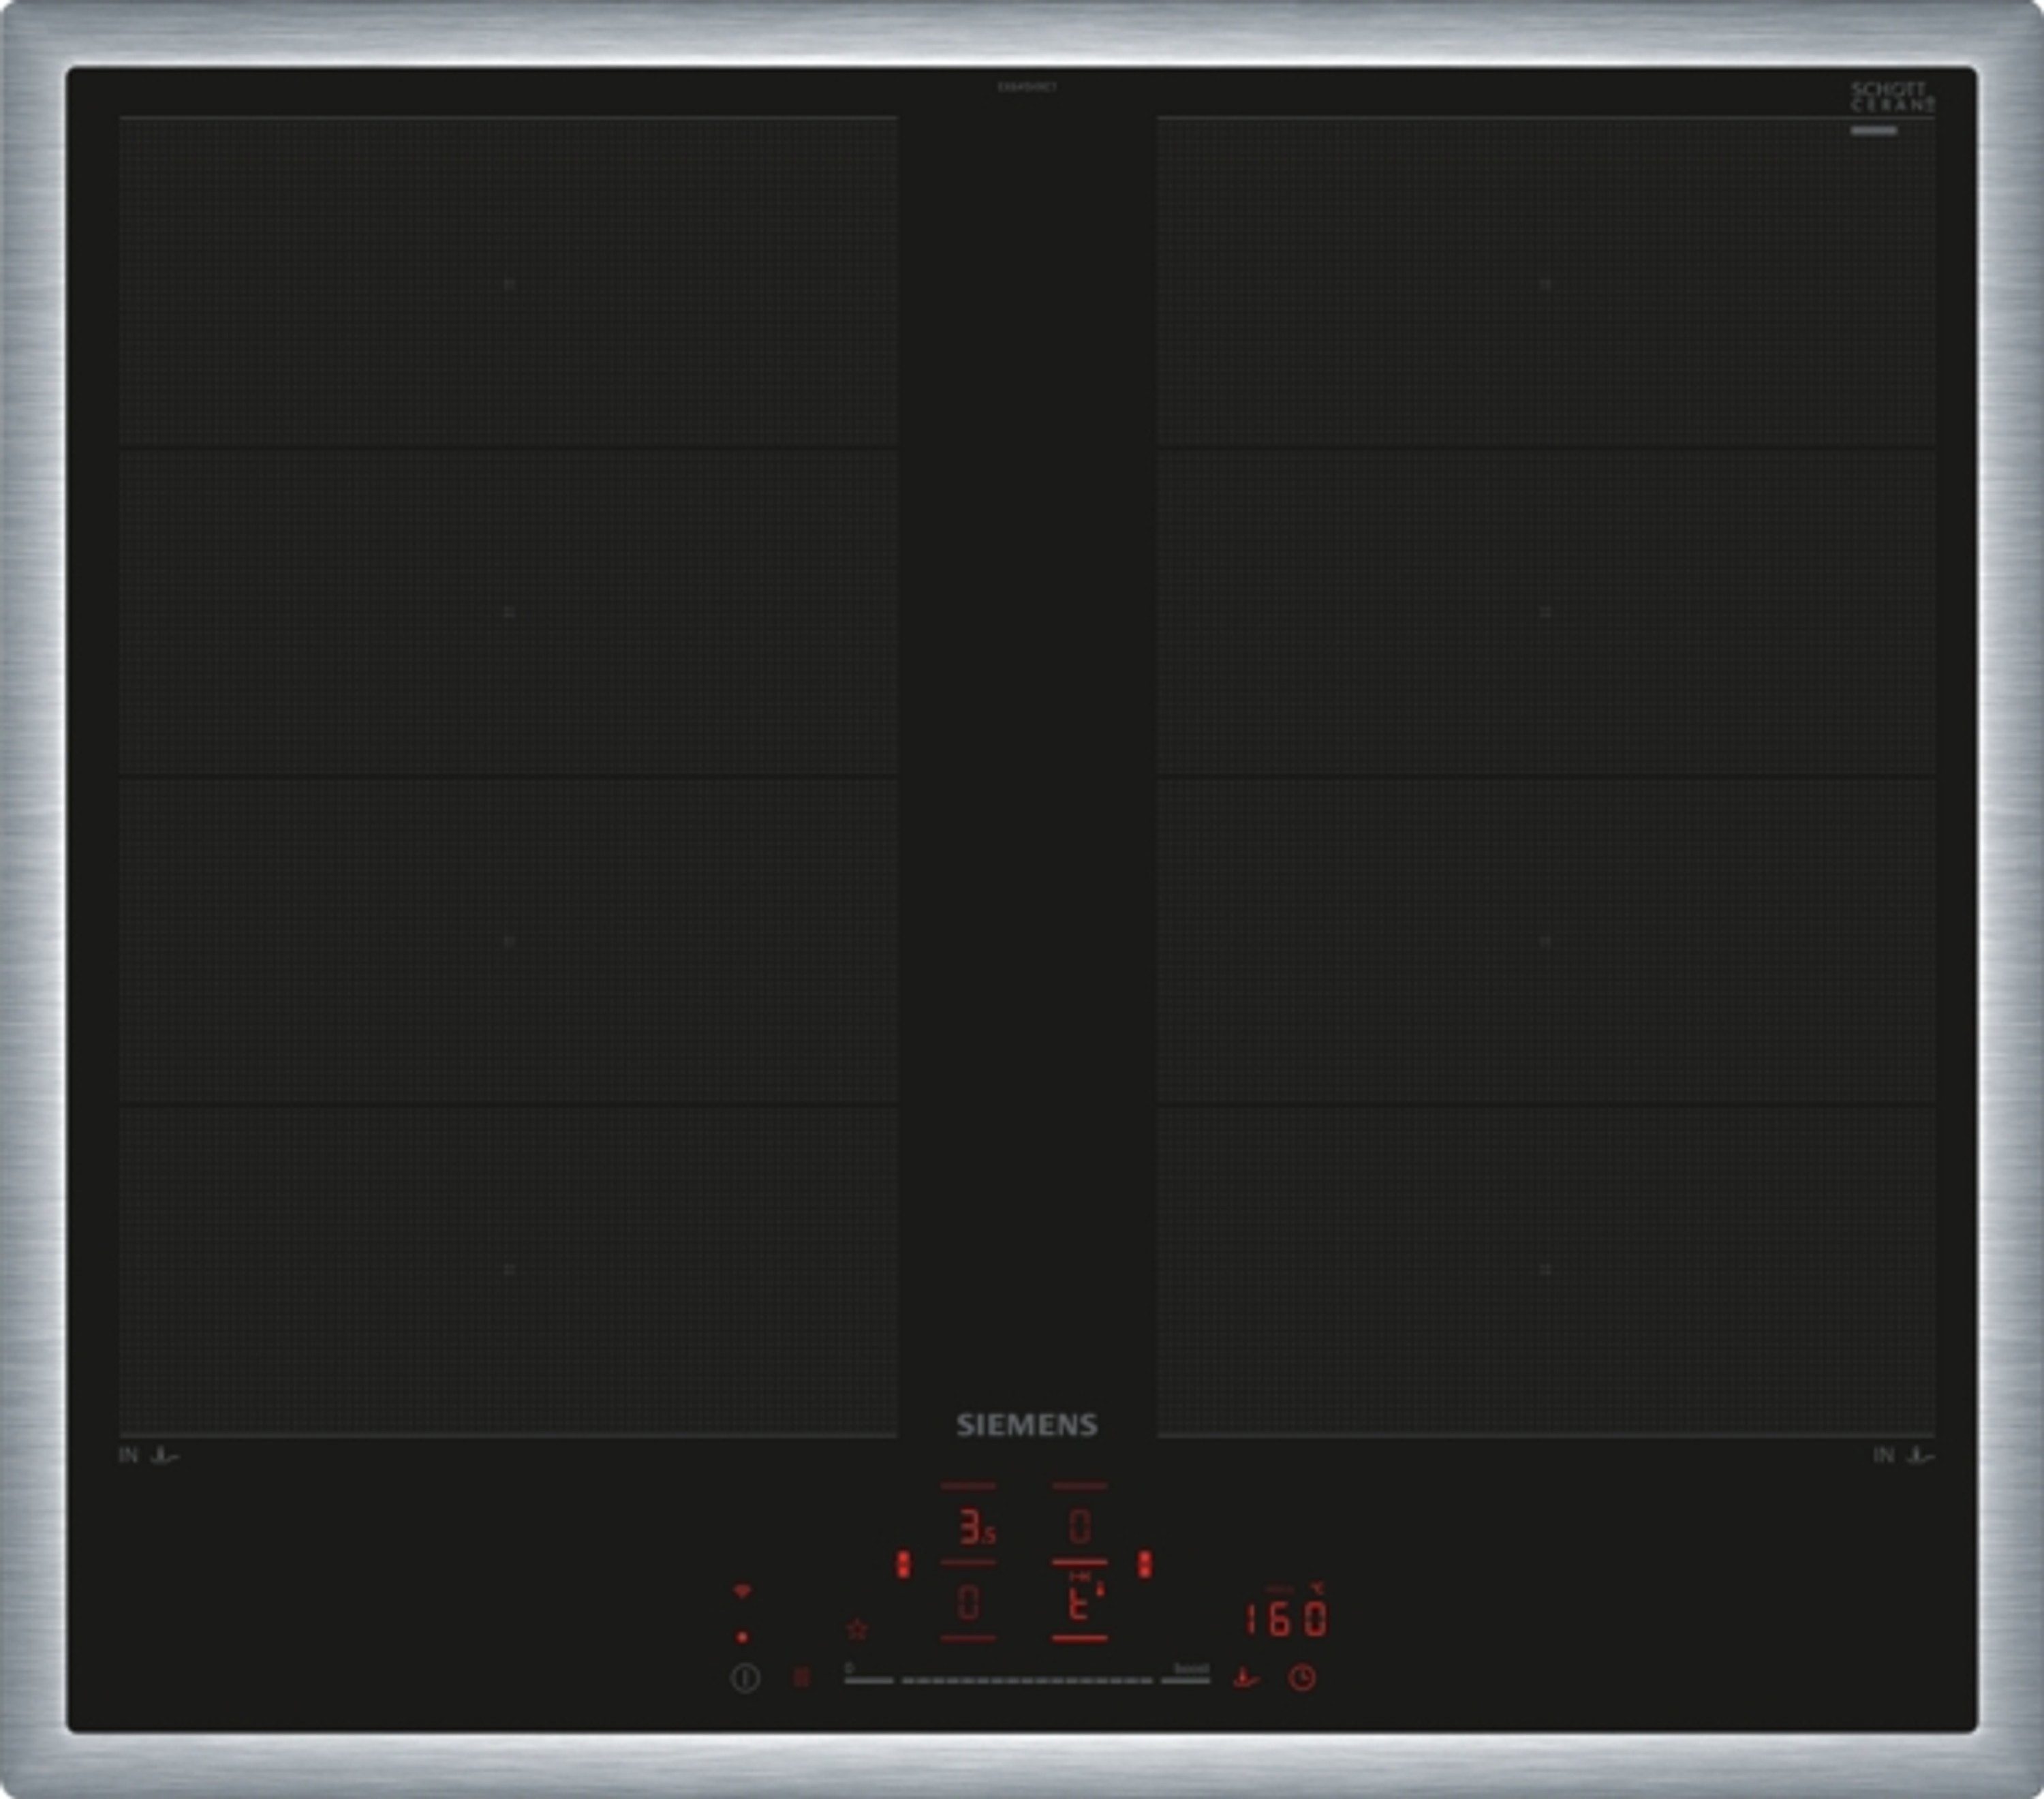Tap the middle of power level slider
This screenshot has height=1799, width=2044.
point(1027,1681)
